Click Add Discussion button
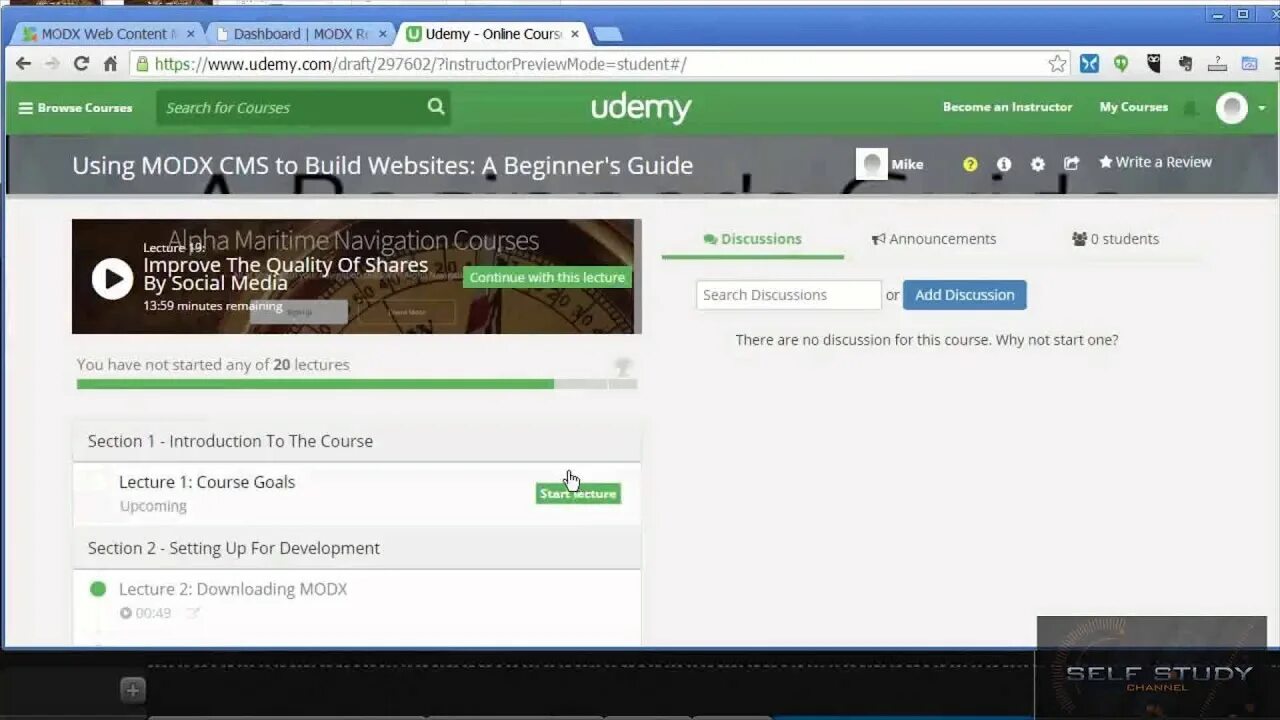1280x720 pixels. 965,295
